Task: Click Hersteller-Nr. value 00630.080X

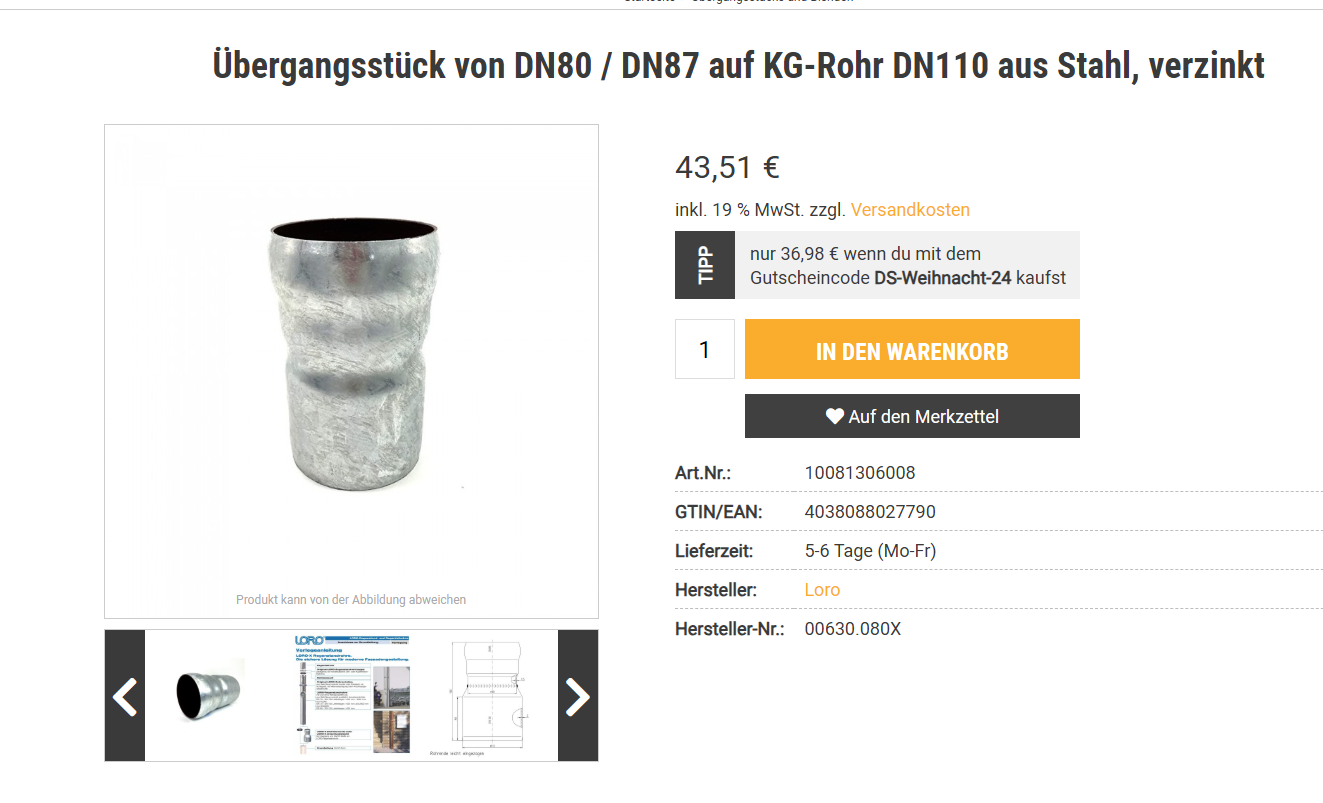Action: point(853,629)
